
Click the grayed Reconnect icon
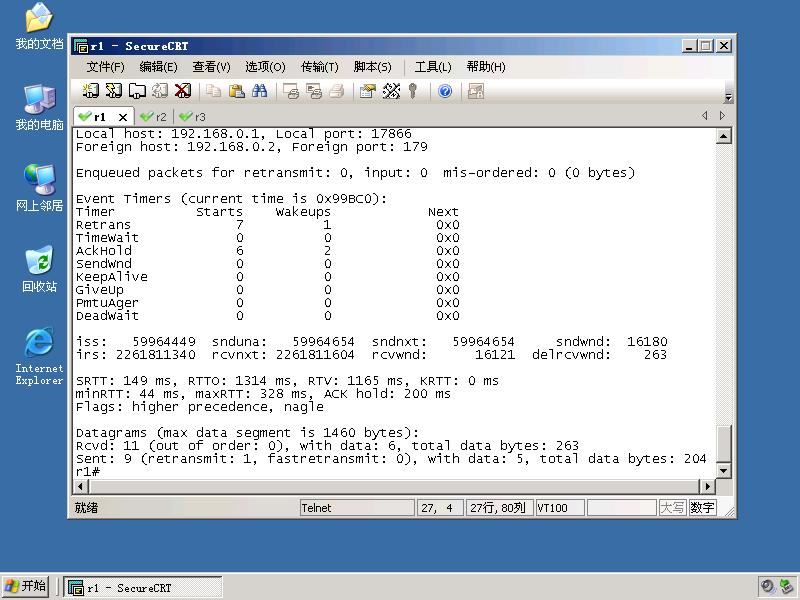coord(160,91)
